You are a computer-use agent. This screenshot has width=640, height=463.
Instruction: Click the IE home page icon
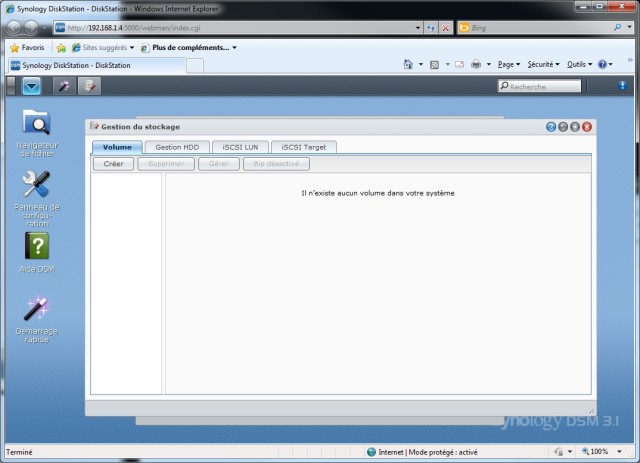tap(408, 64)
